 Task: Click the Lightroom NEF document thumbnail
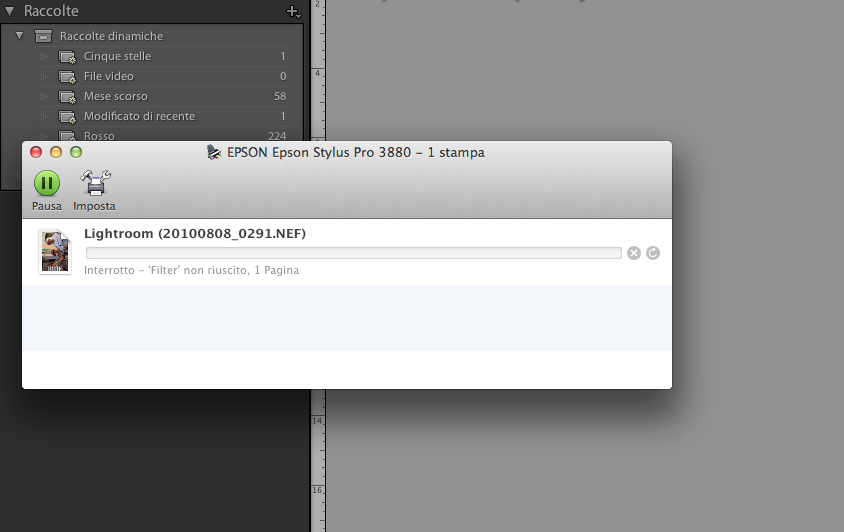[55, 251]
